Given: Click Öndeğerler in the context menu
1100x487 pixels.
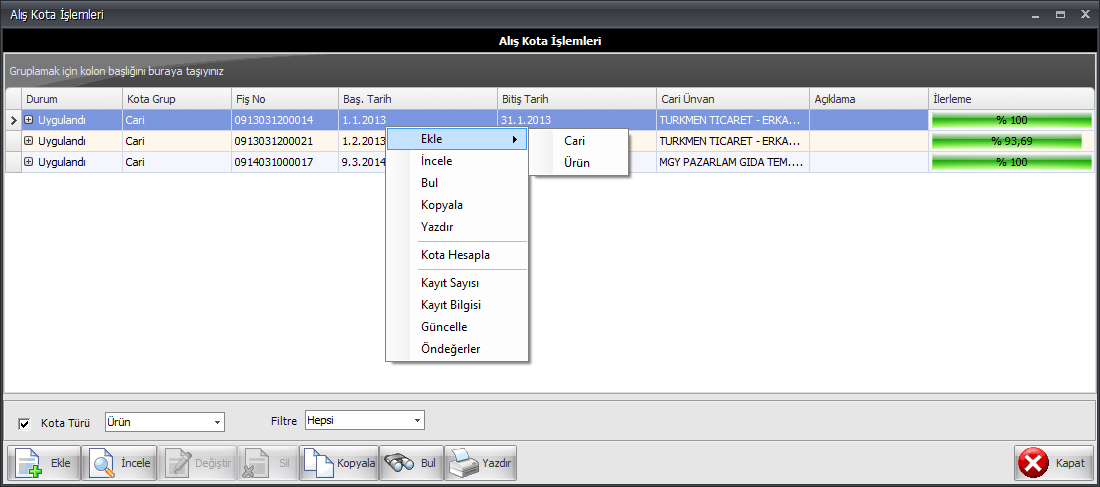Looking at the screenshot, I should click(x=451, y=349).
